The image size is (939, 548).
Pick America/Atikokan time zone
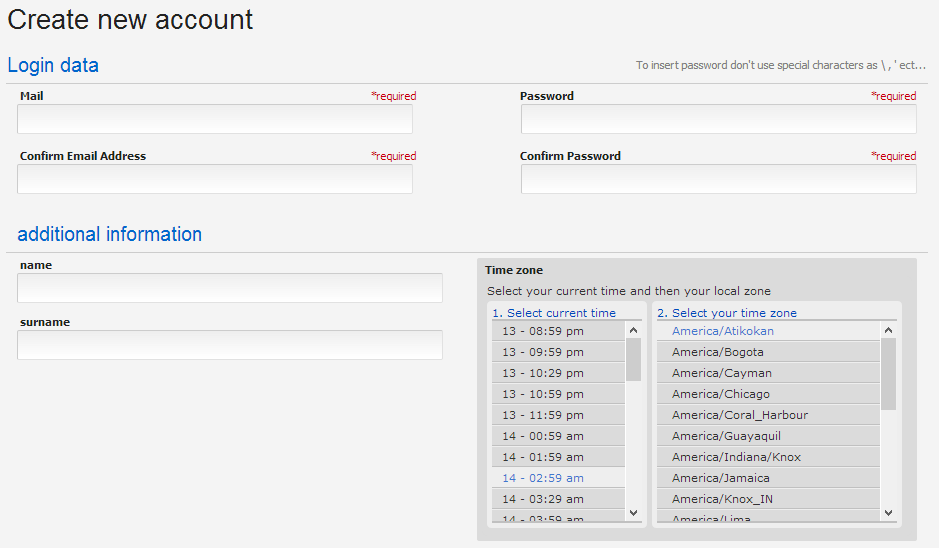click(768, 331)
